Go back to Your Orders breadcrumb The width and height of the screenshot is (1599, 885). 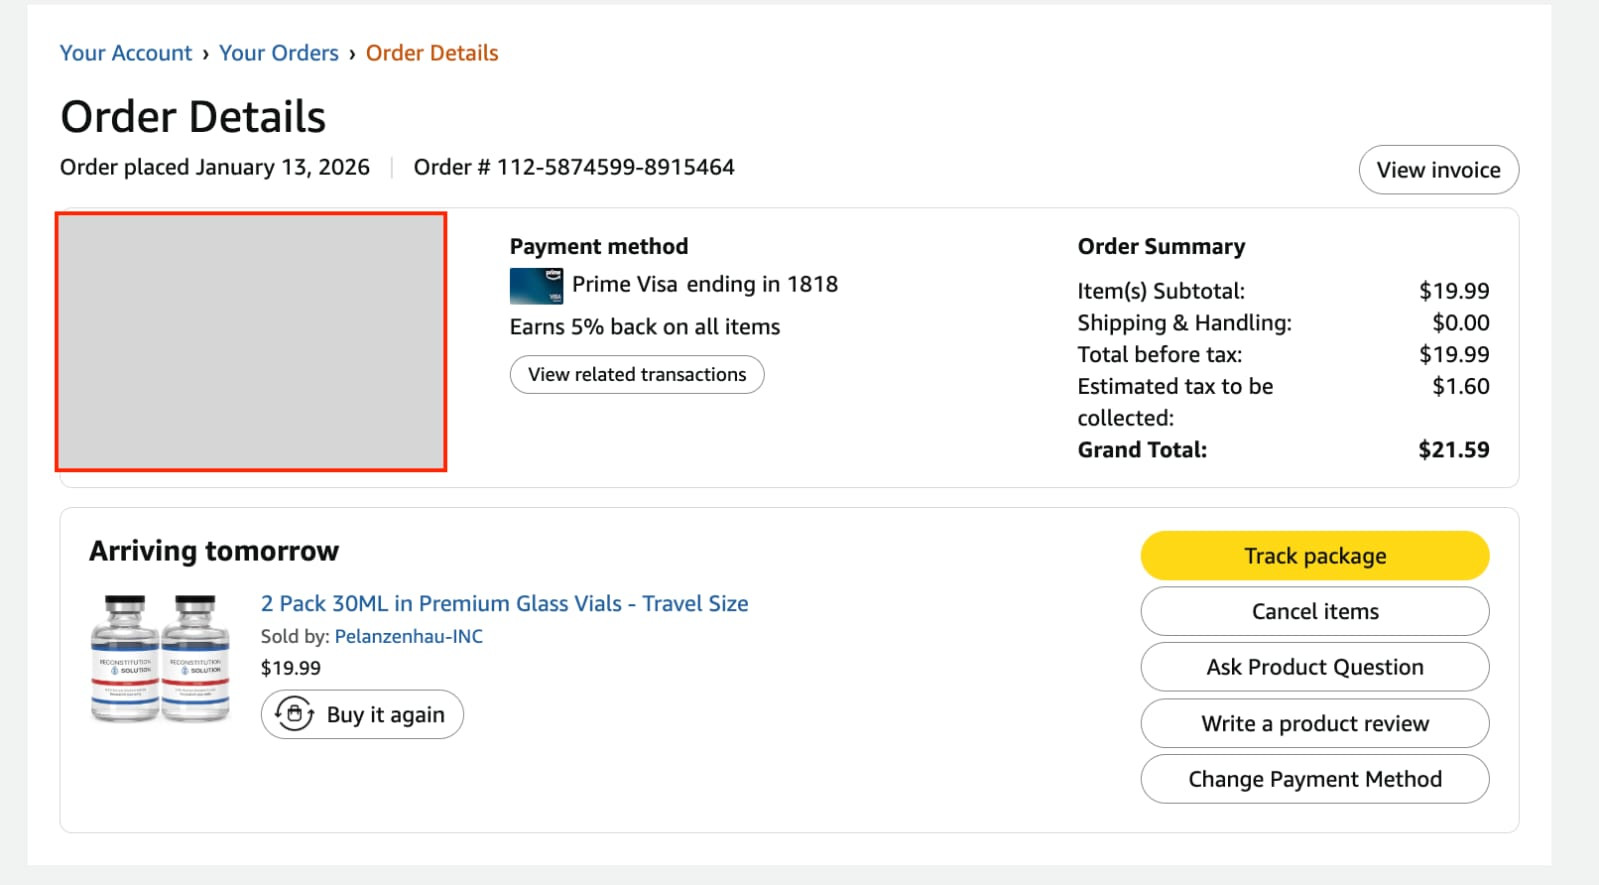click(x=279, y=53)
